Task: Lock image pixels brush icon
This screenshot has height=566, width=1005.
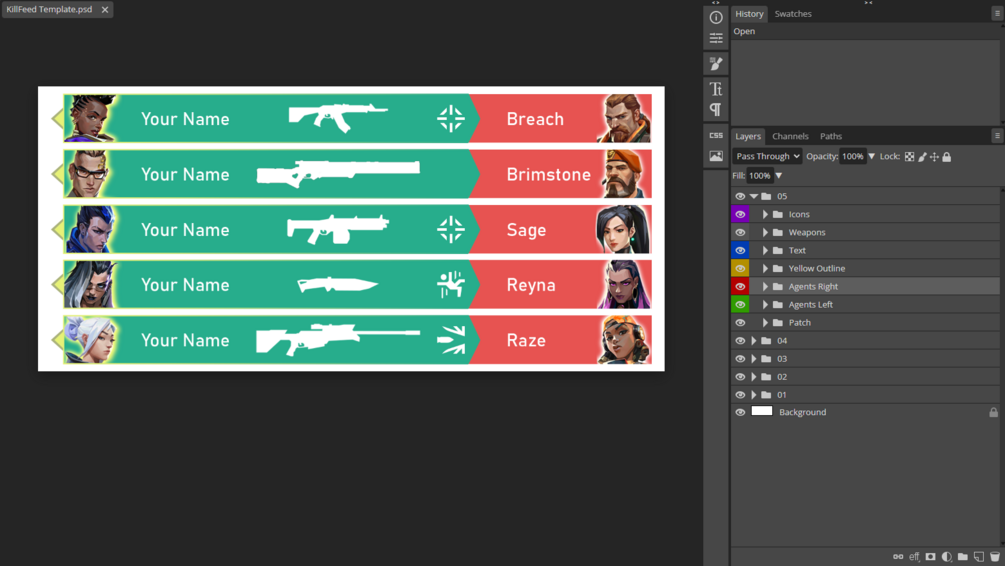Action: click(922, 156)
